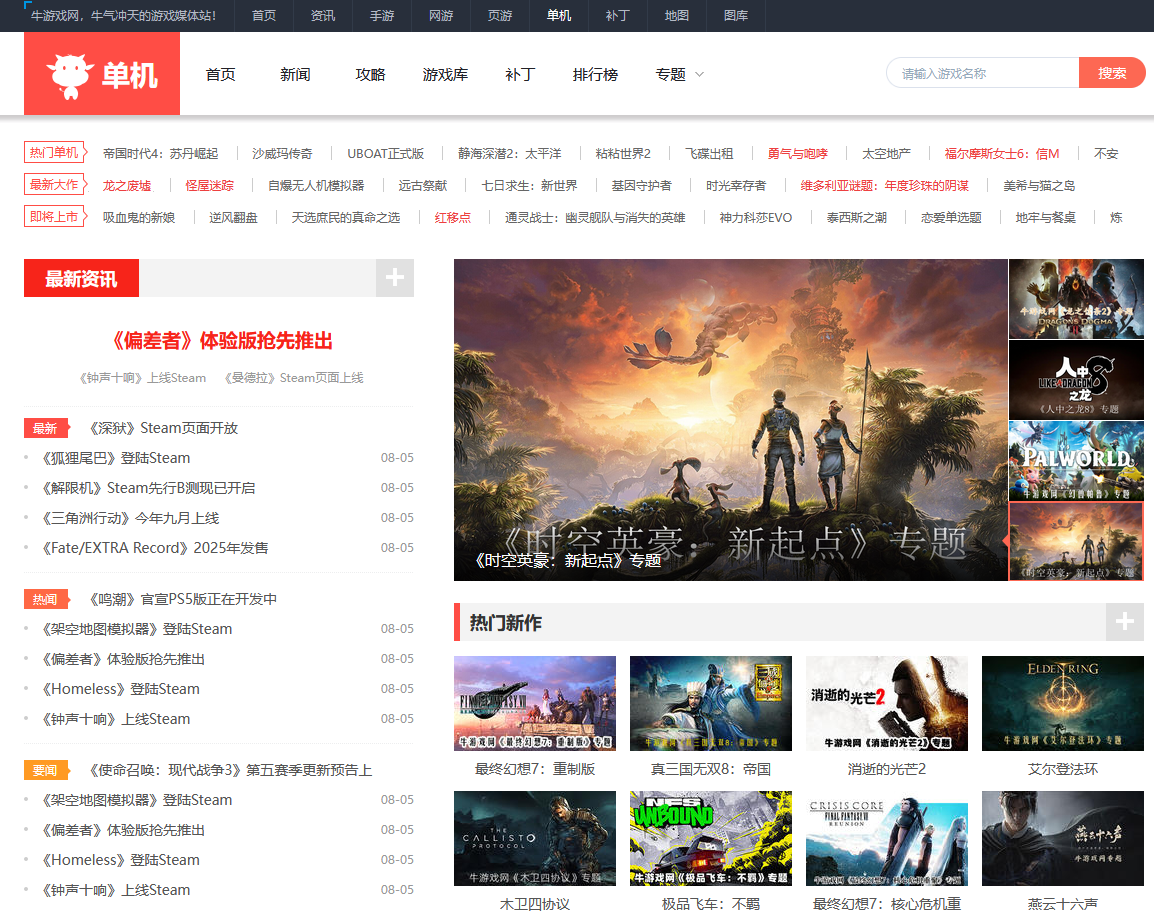Open the Elden Ring game cover
Screen dimensions: 1154x922
(x=1062, y=703)
